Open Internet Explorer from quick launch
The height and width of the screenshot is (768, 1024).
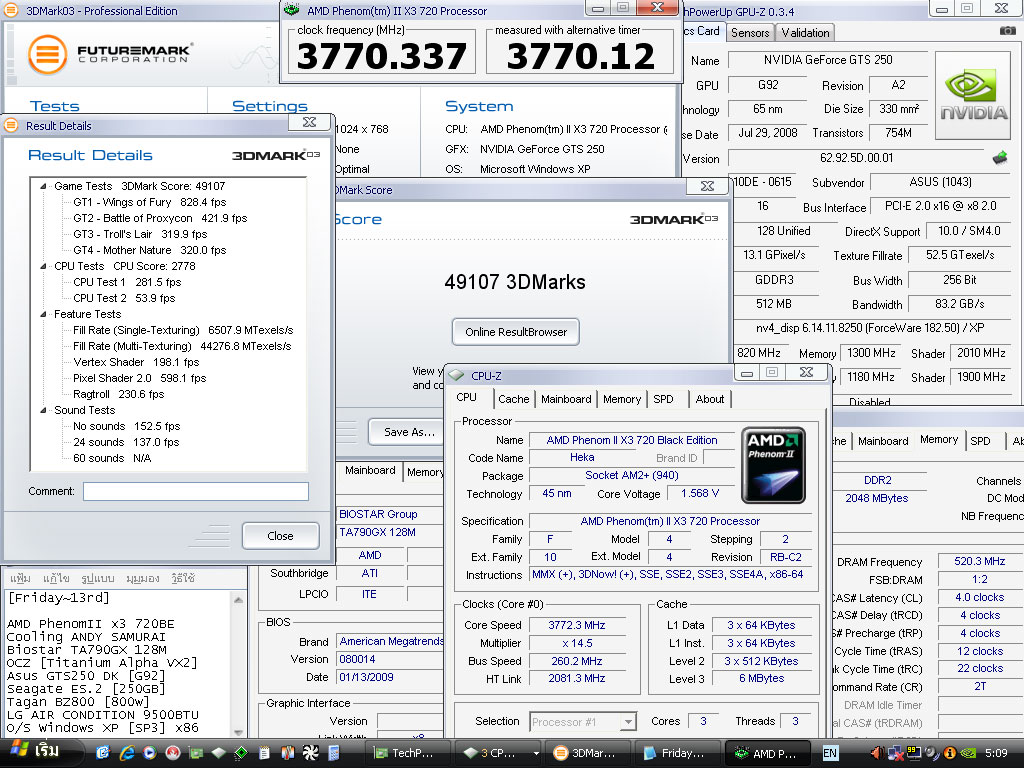(127, 753)
